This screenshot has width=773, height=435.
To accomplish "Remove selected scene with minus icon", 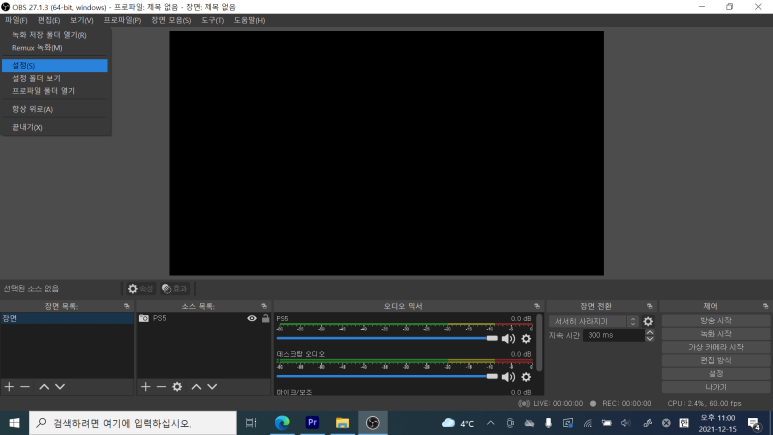I will coord(25,387).
